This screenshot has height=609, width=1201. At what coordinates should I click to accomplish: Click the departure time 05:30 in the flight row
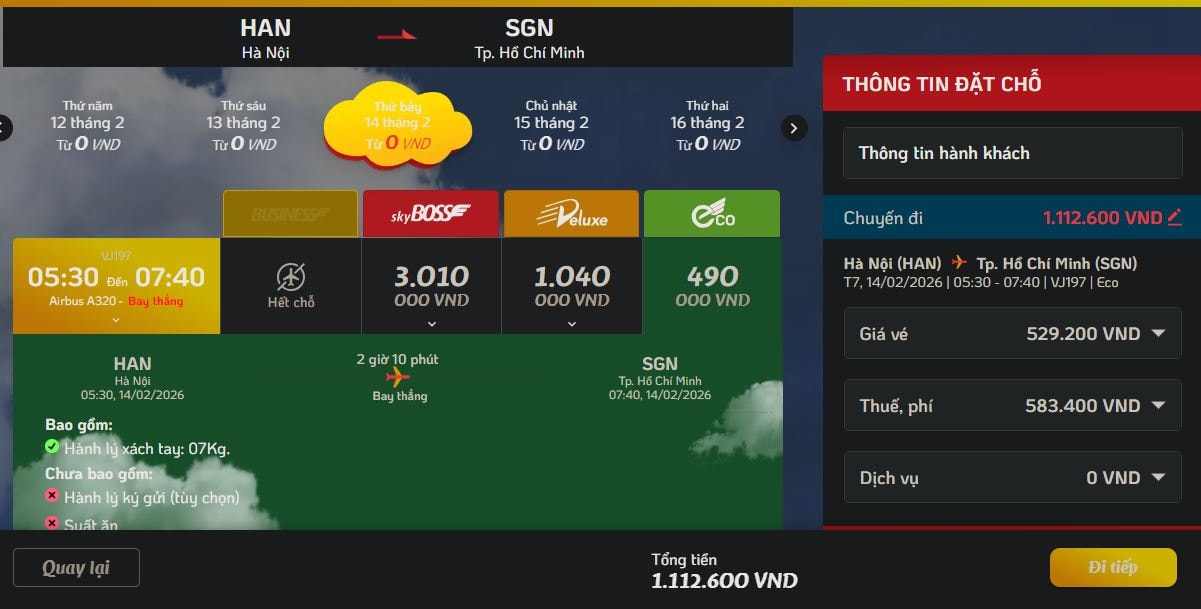coord(63,277)
